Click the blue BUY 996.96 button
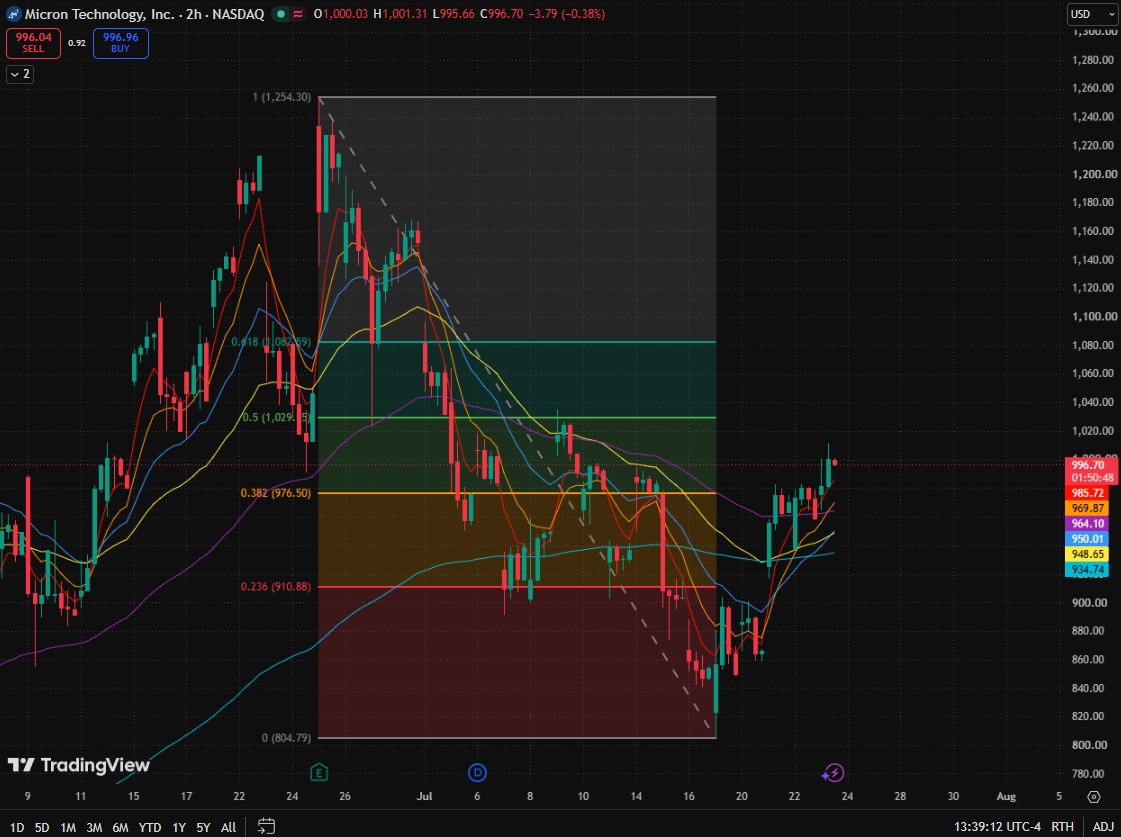1121x837 pixels. point(120,43)
